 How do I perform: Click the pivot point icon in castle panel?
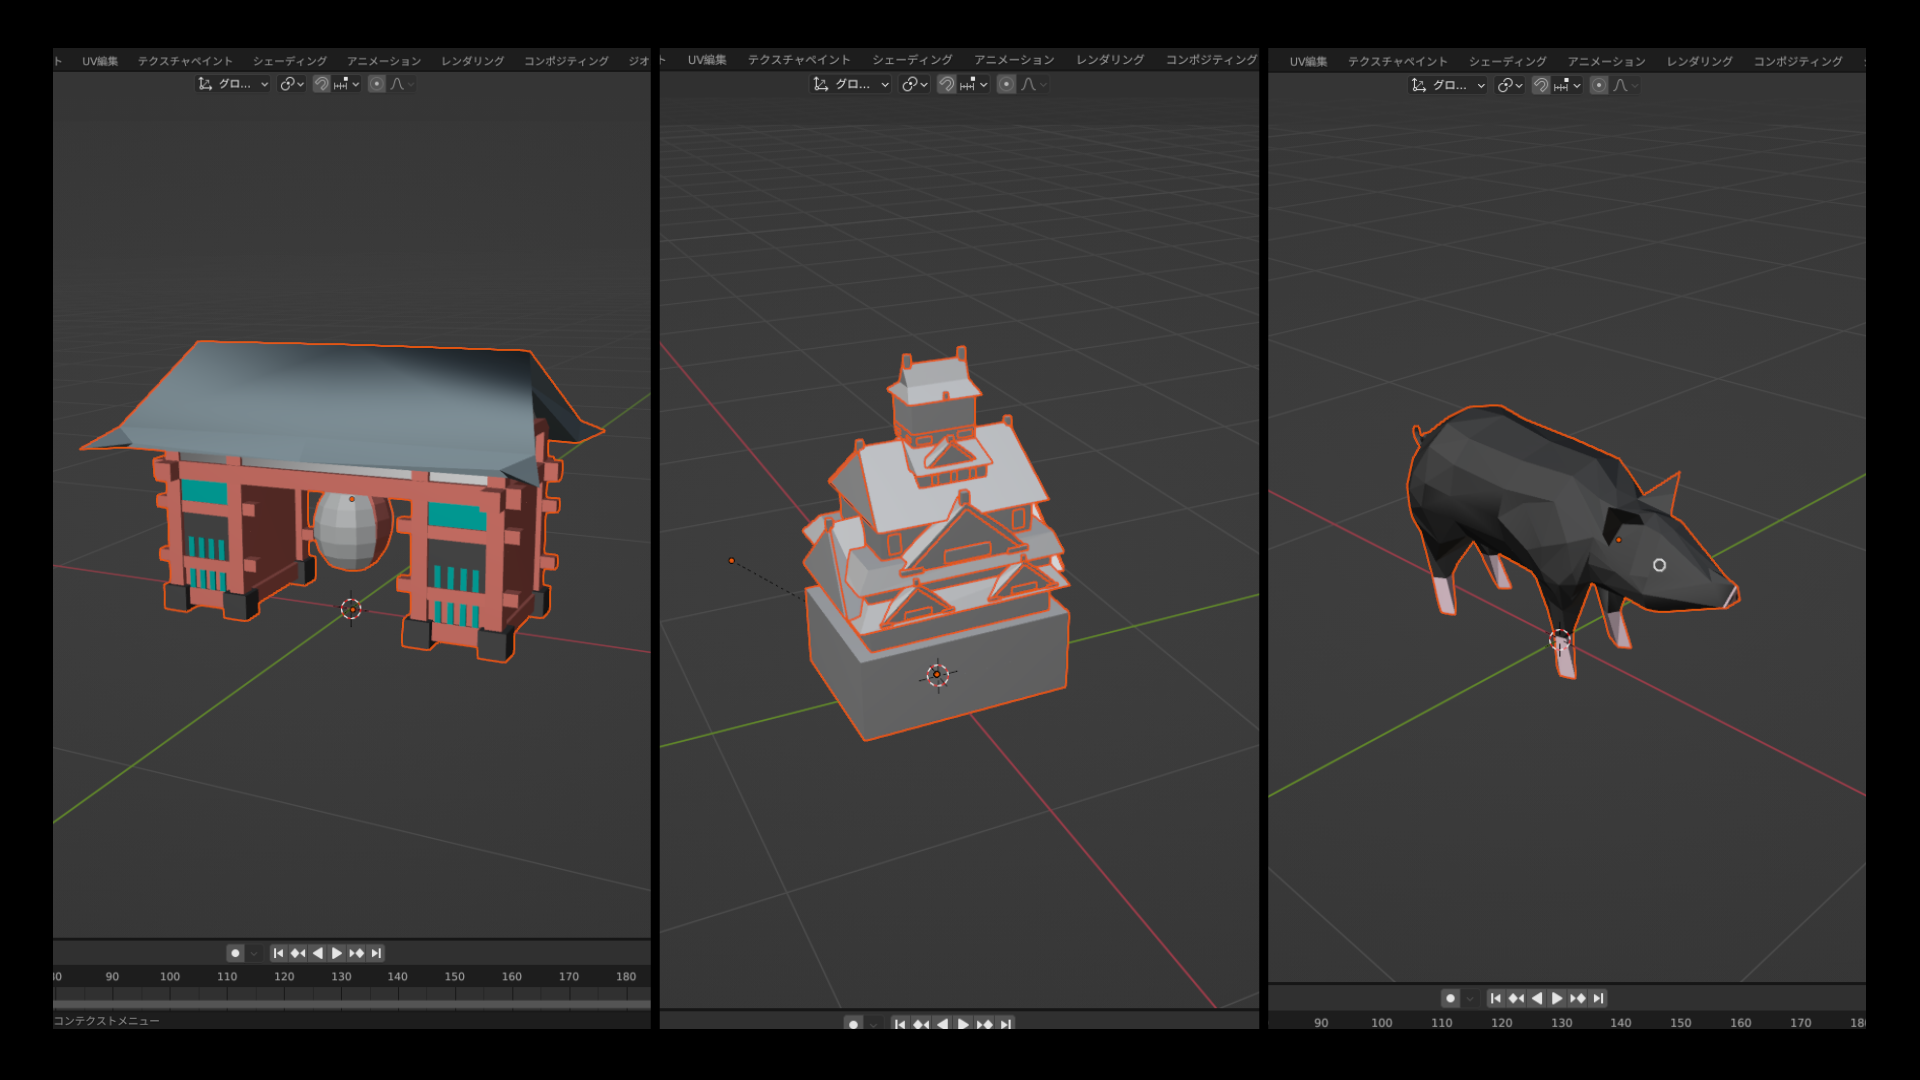tap(910, 84)
